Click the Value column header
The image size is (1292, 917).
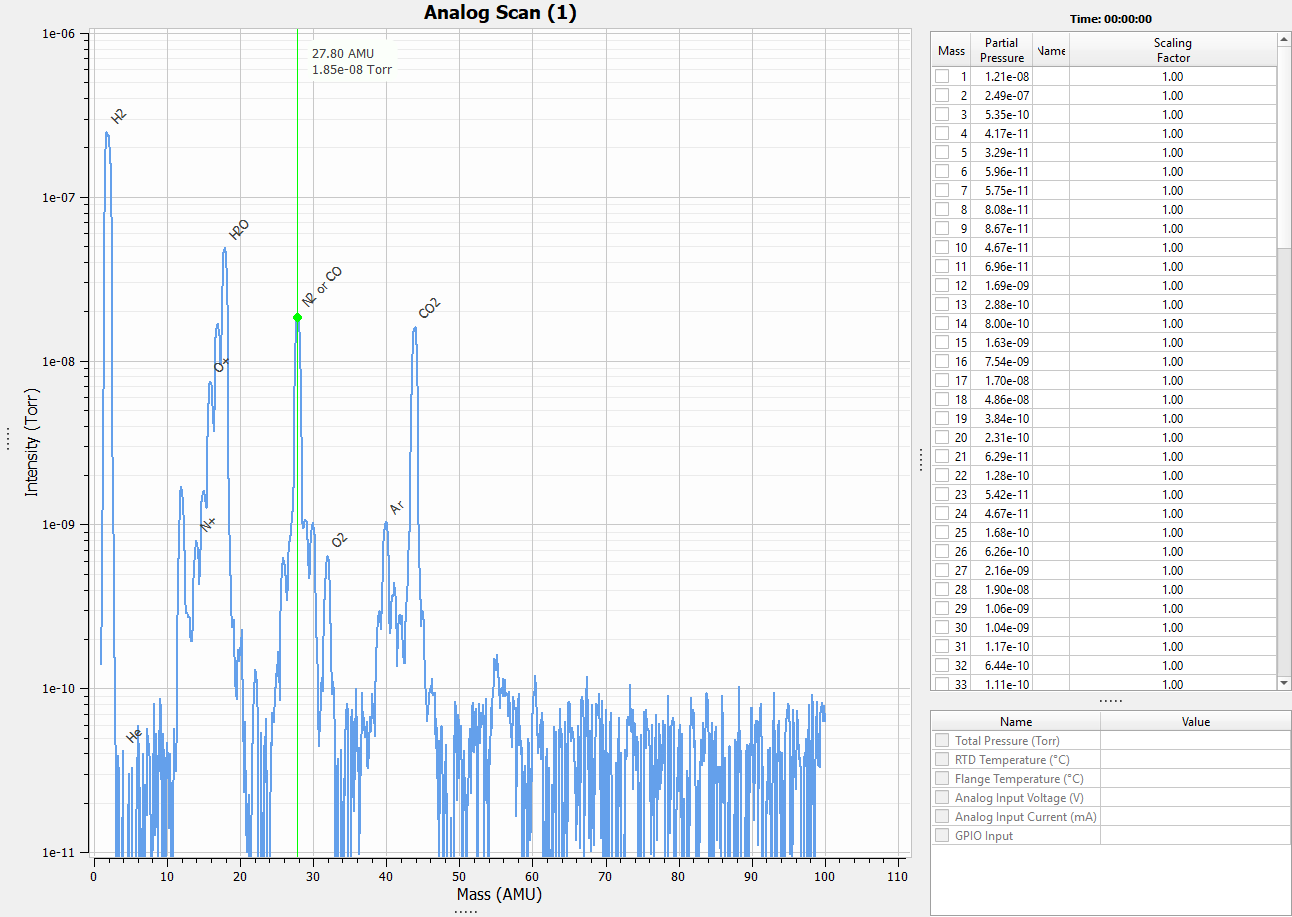pos(1195,722)
